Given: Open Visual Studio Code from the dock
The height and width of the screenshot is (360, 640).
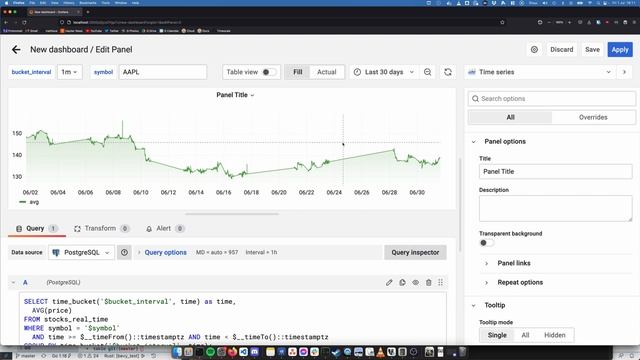Looking at the screenshot, I should (243, 352).
